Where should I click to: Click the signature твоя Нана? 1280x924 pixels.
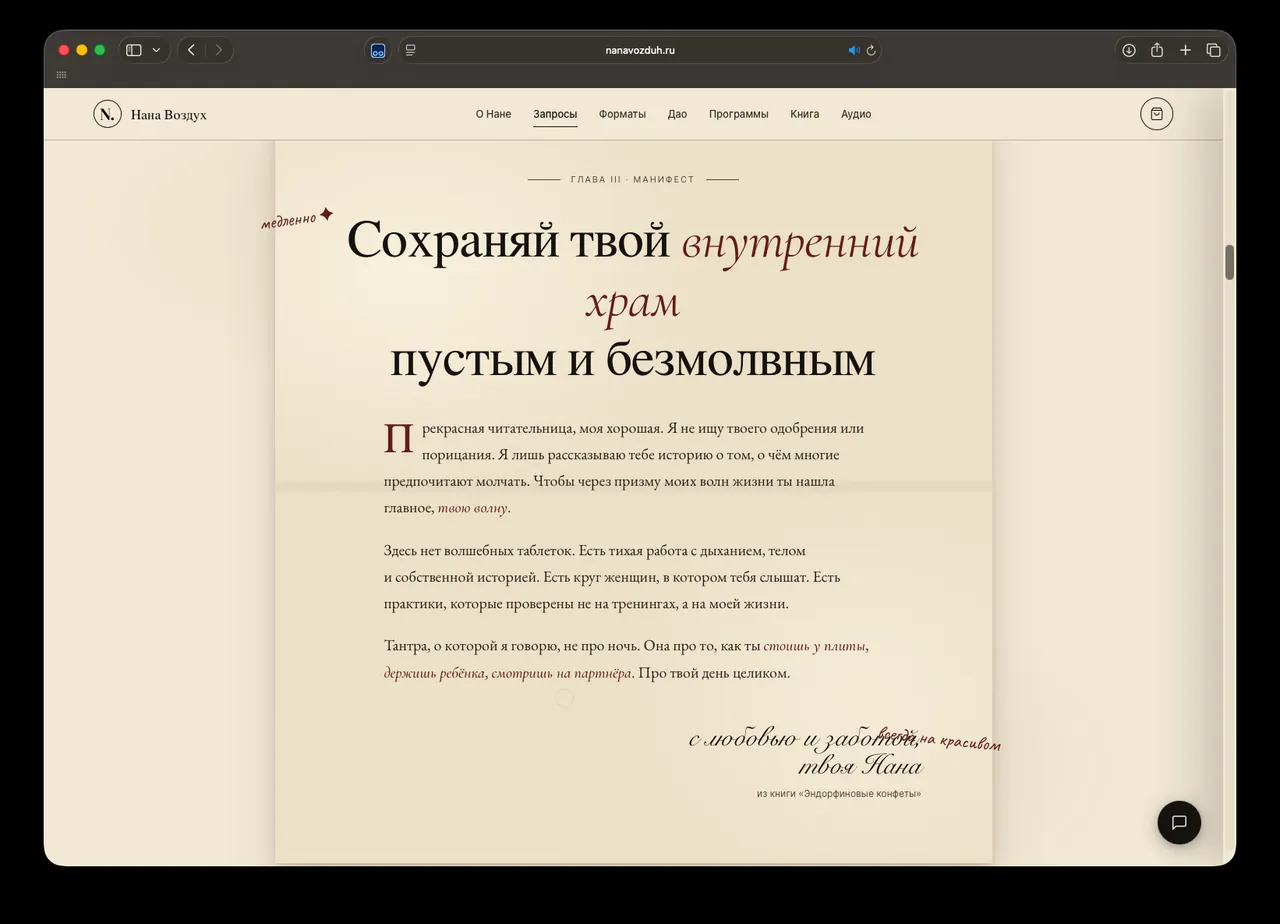point(860,767)
